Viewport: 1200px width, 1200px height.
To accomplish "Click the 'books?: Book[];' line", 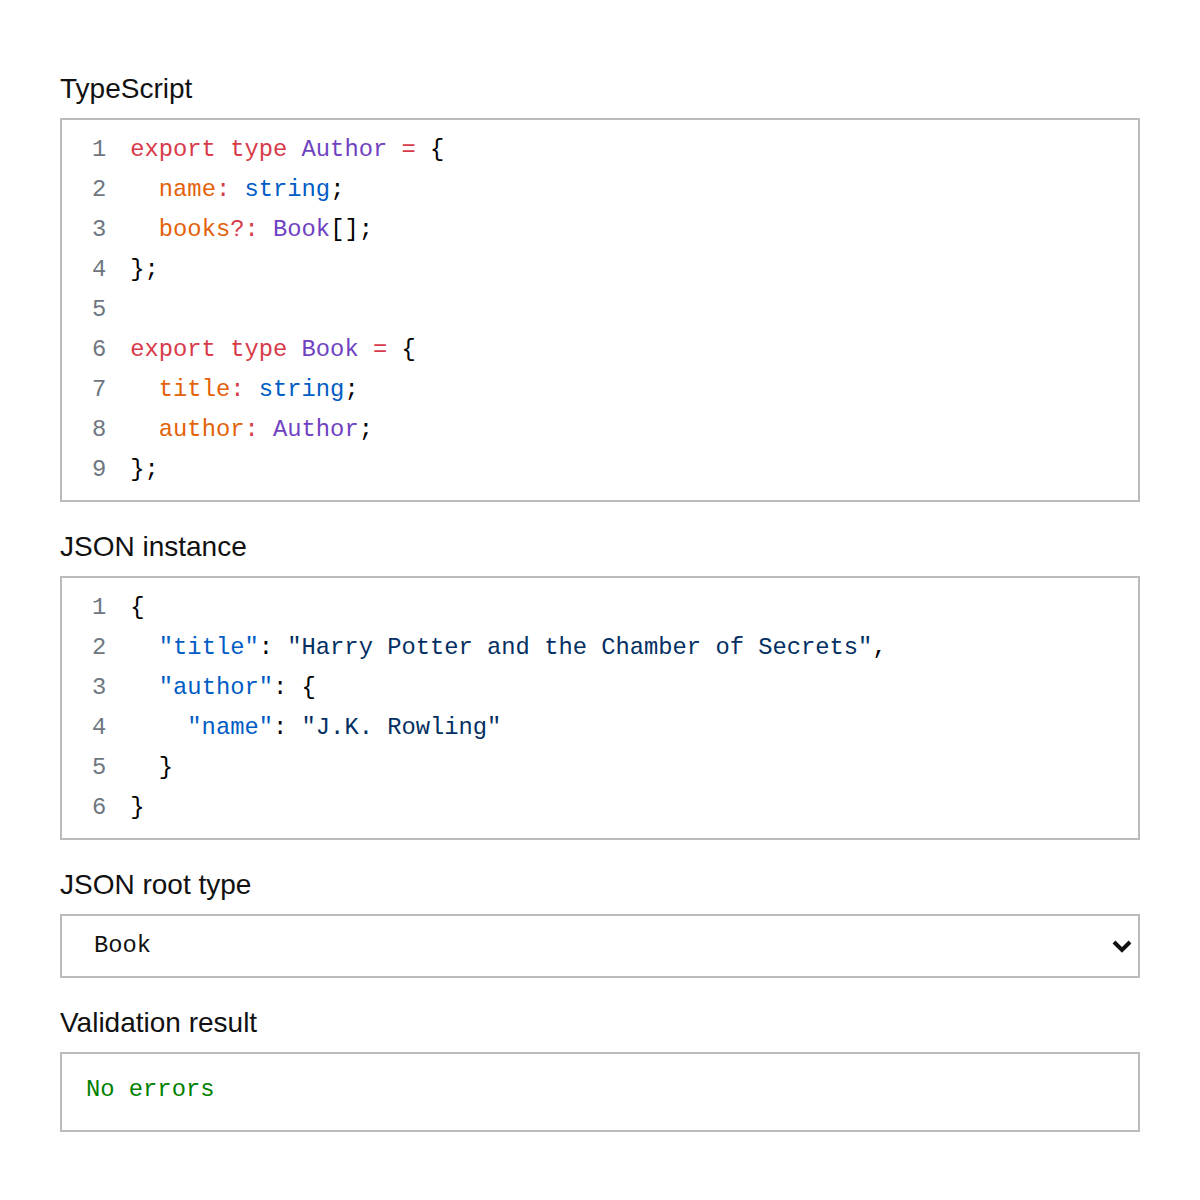I will pos(265,229).
